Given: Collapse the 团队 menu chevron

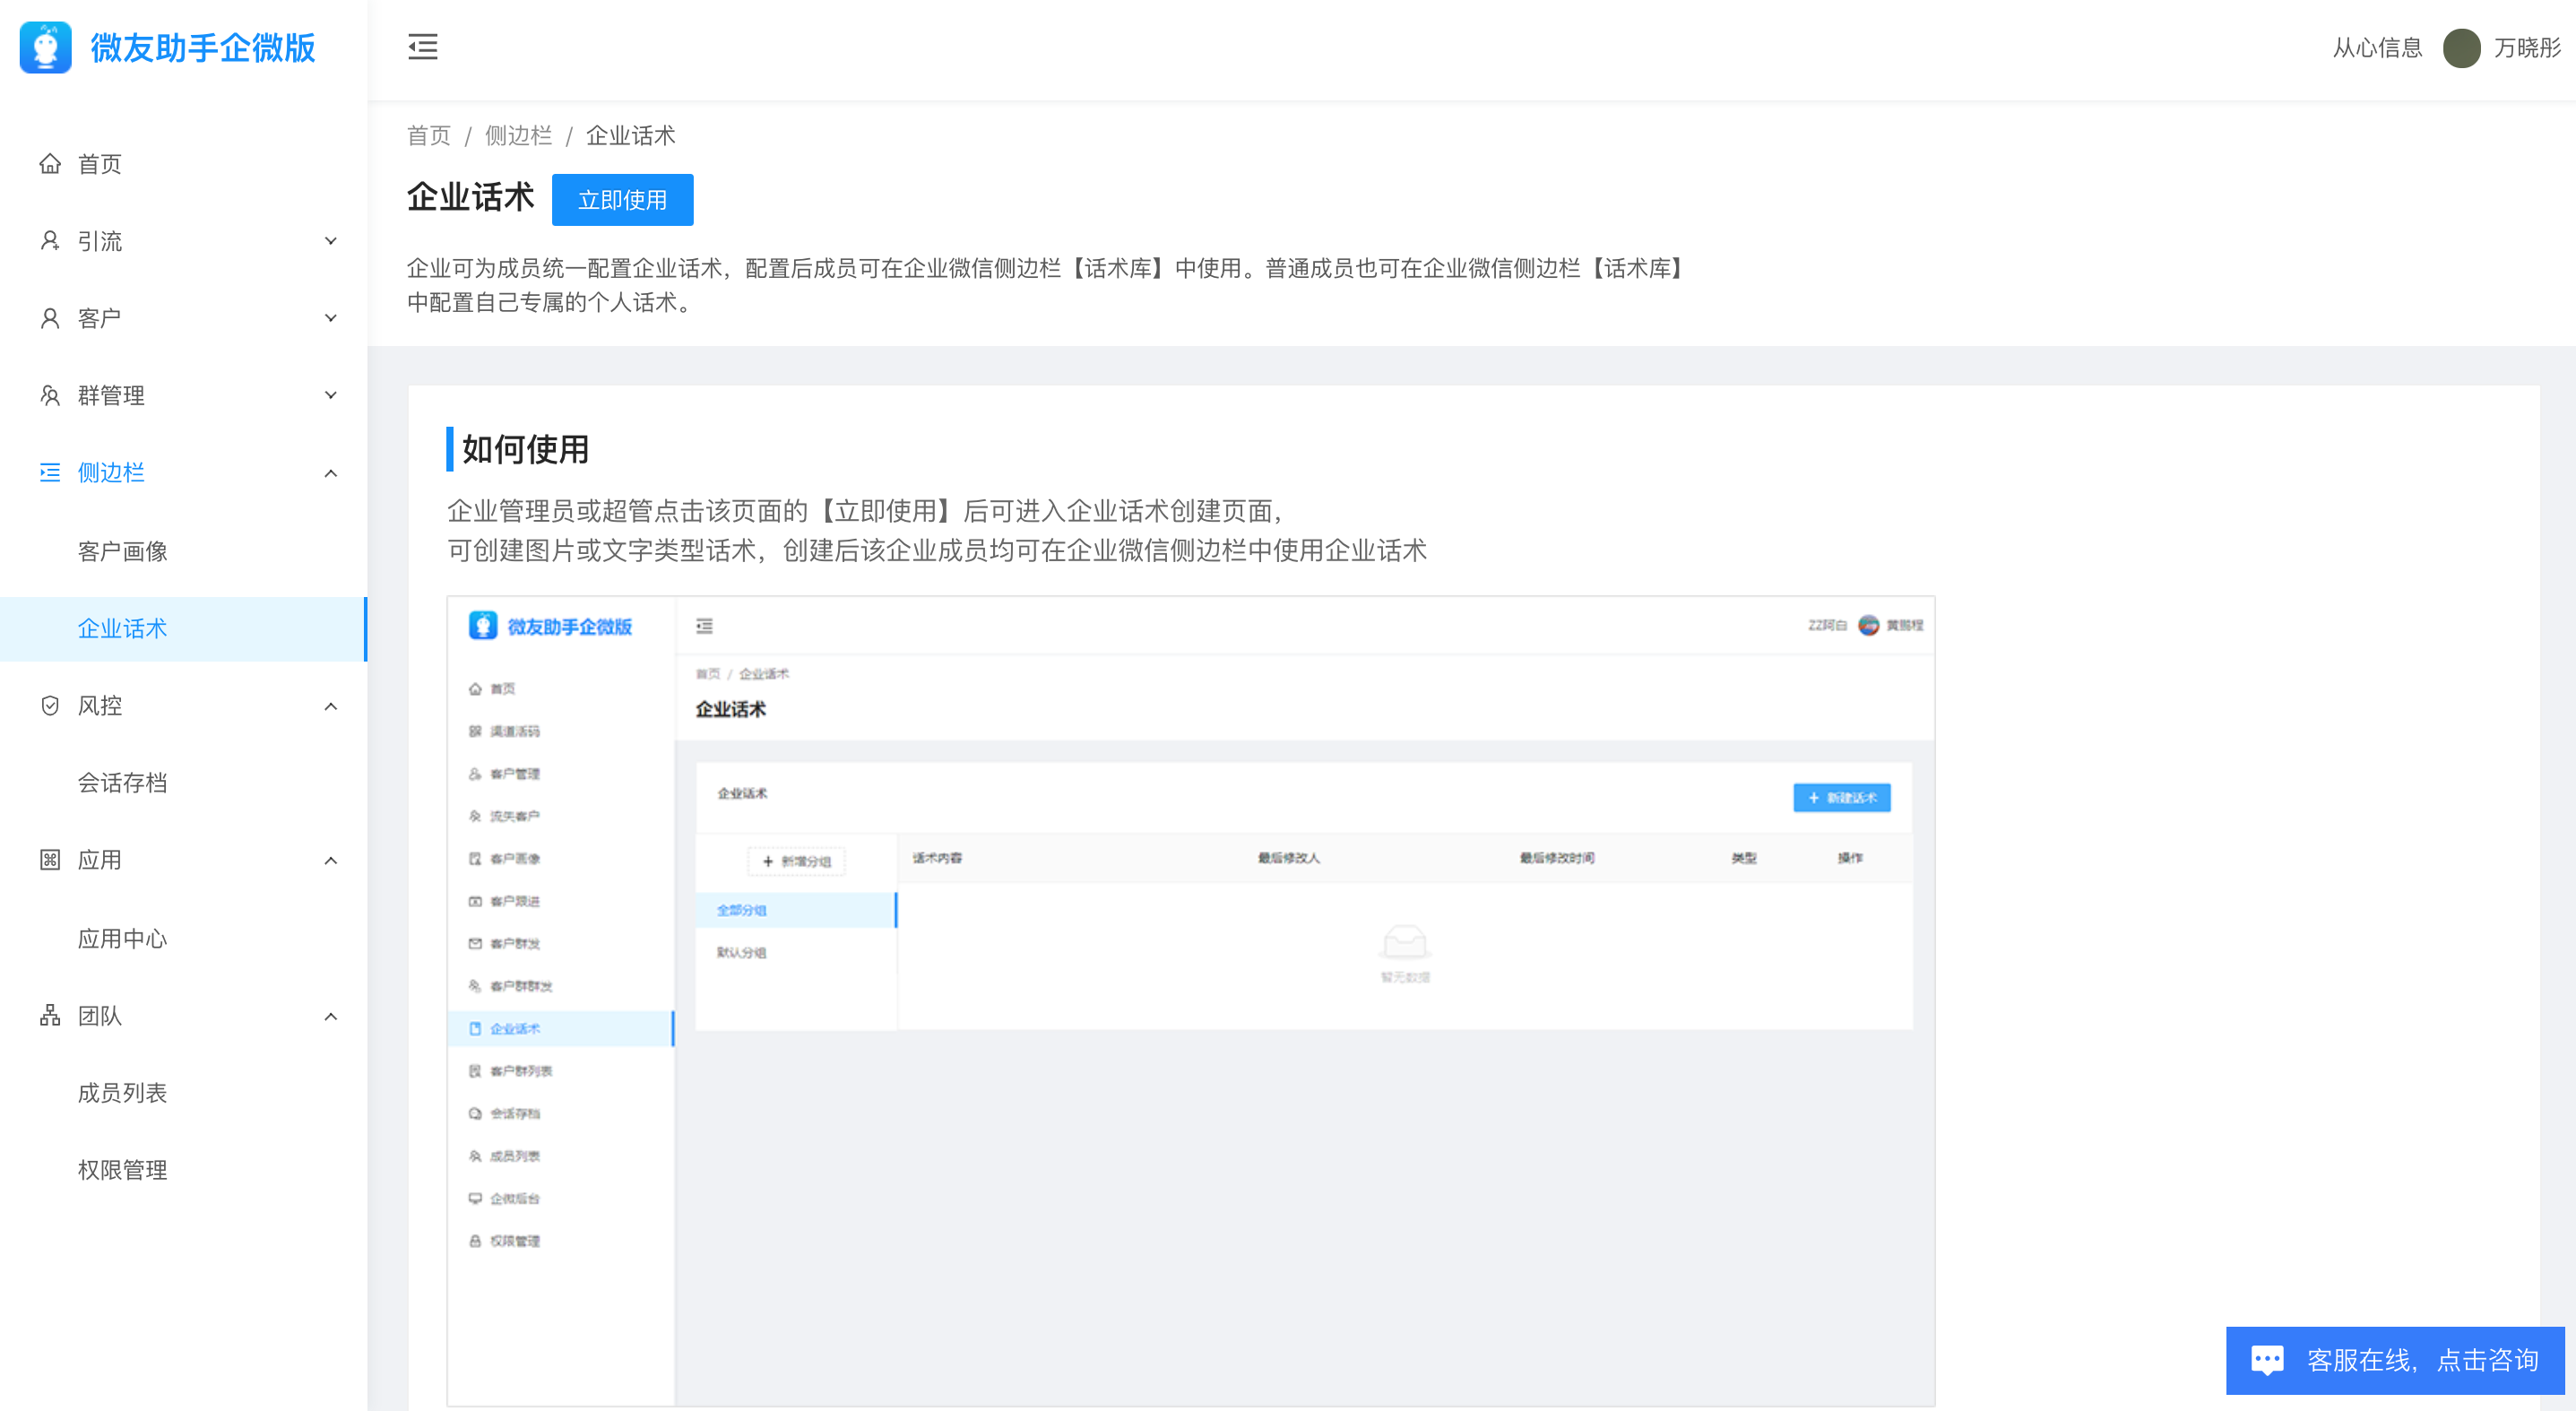Looking at the screenshot, I should [x=331, y=1016].
